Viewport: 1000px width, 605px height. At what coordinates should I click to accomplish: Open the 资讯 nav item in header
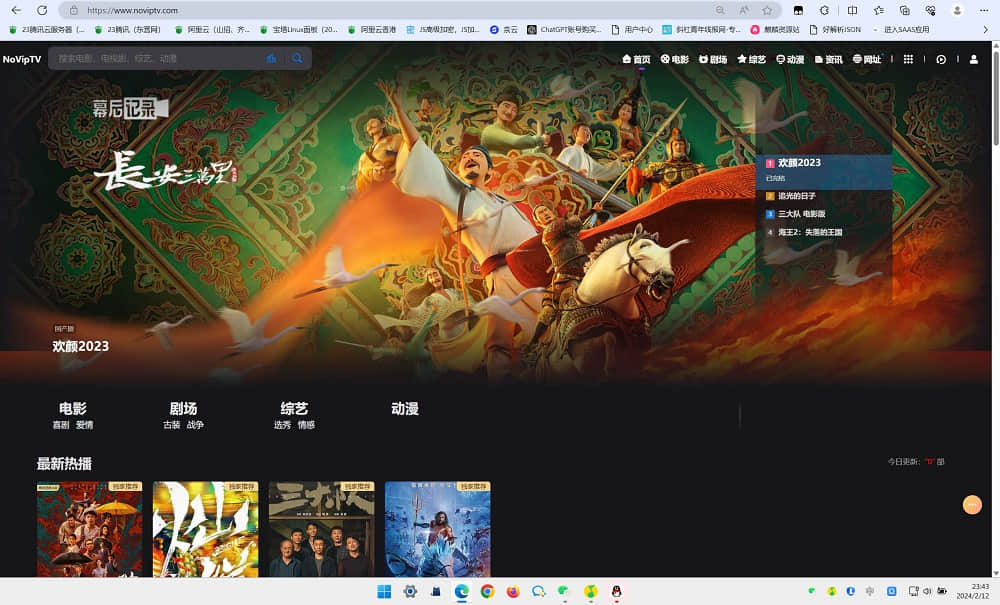828,59
